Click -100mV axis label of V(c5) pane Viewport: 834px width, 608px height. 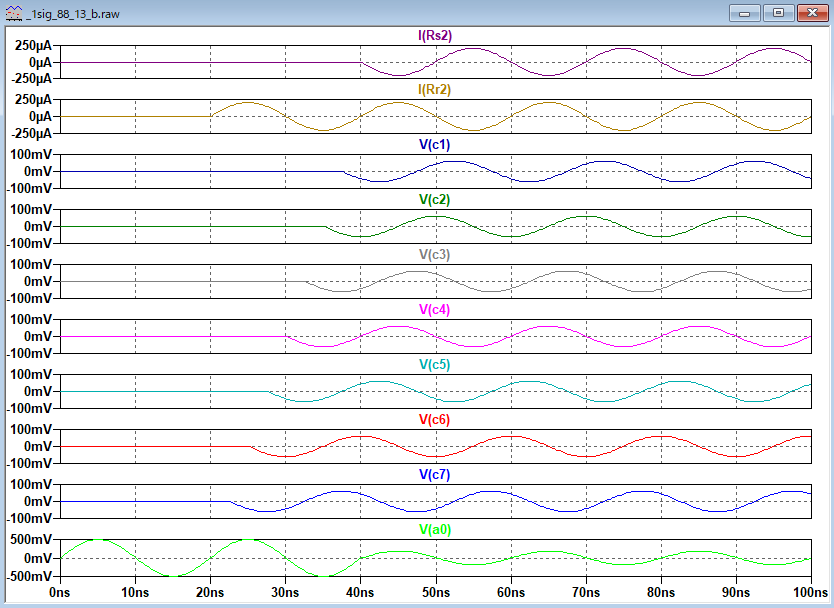pyautogui.click(x=30, y=409)
